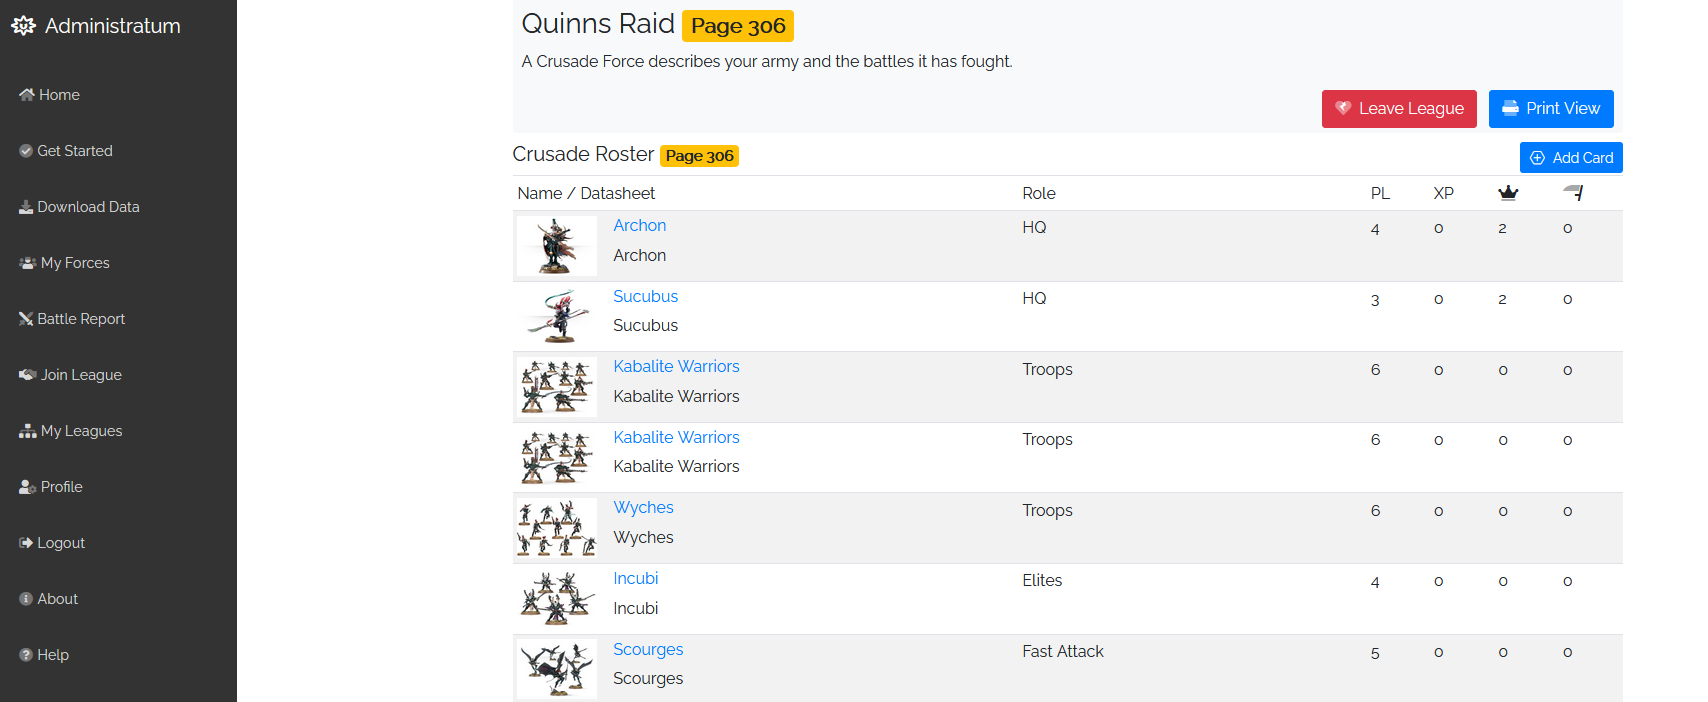Click the My Leagues hierarchy icon
This screenshot has height=702, width=1708.
[27, 431]
